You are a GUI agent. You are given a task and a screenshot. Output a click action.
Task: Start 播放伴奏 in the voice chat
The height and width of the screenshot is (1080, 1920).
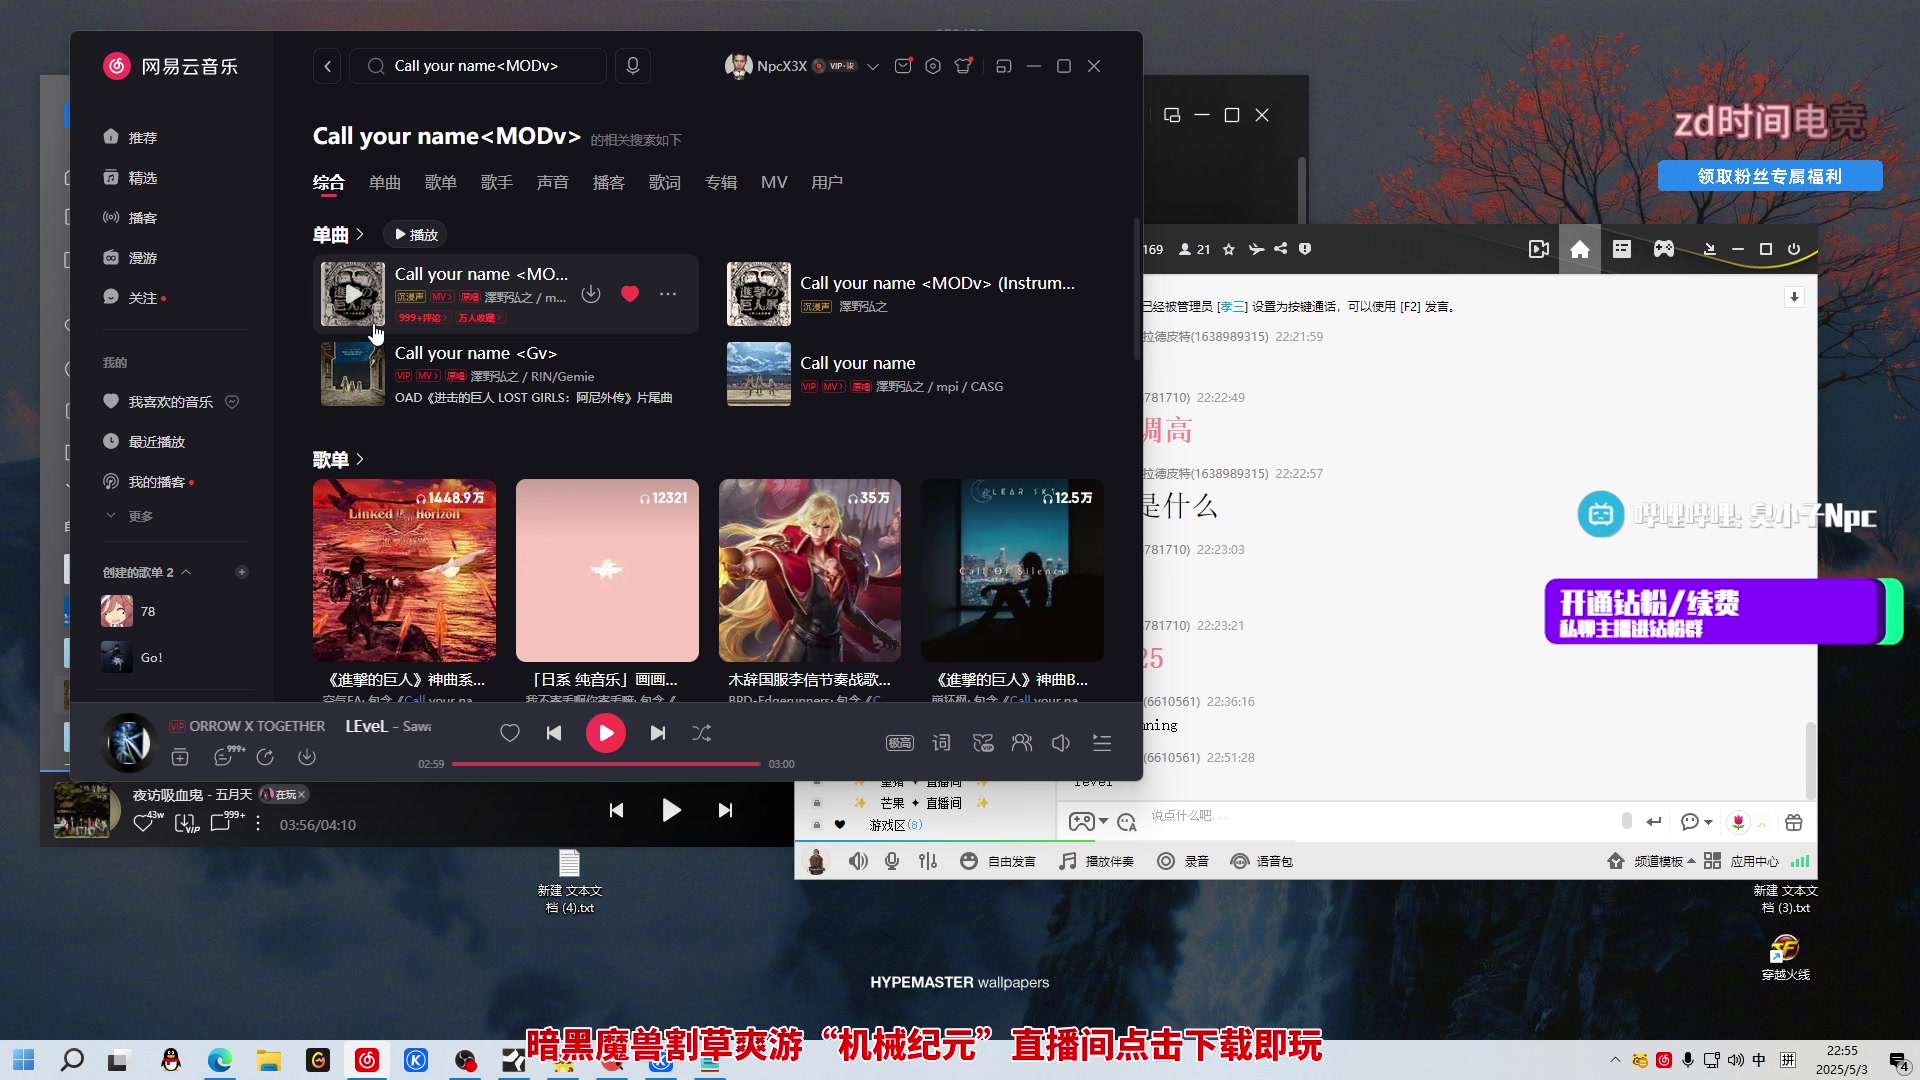tap(1097, 861)
